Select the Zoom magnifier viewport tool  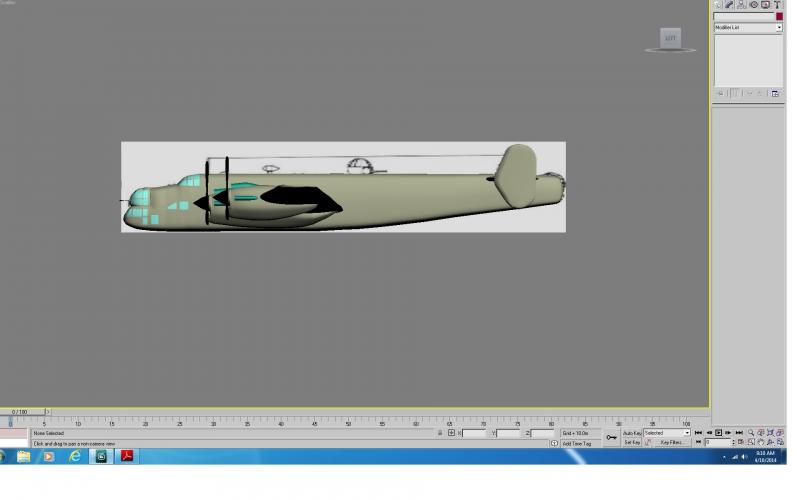click(751, 433)
